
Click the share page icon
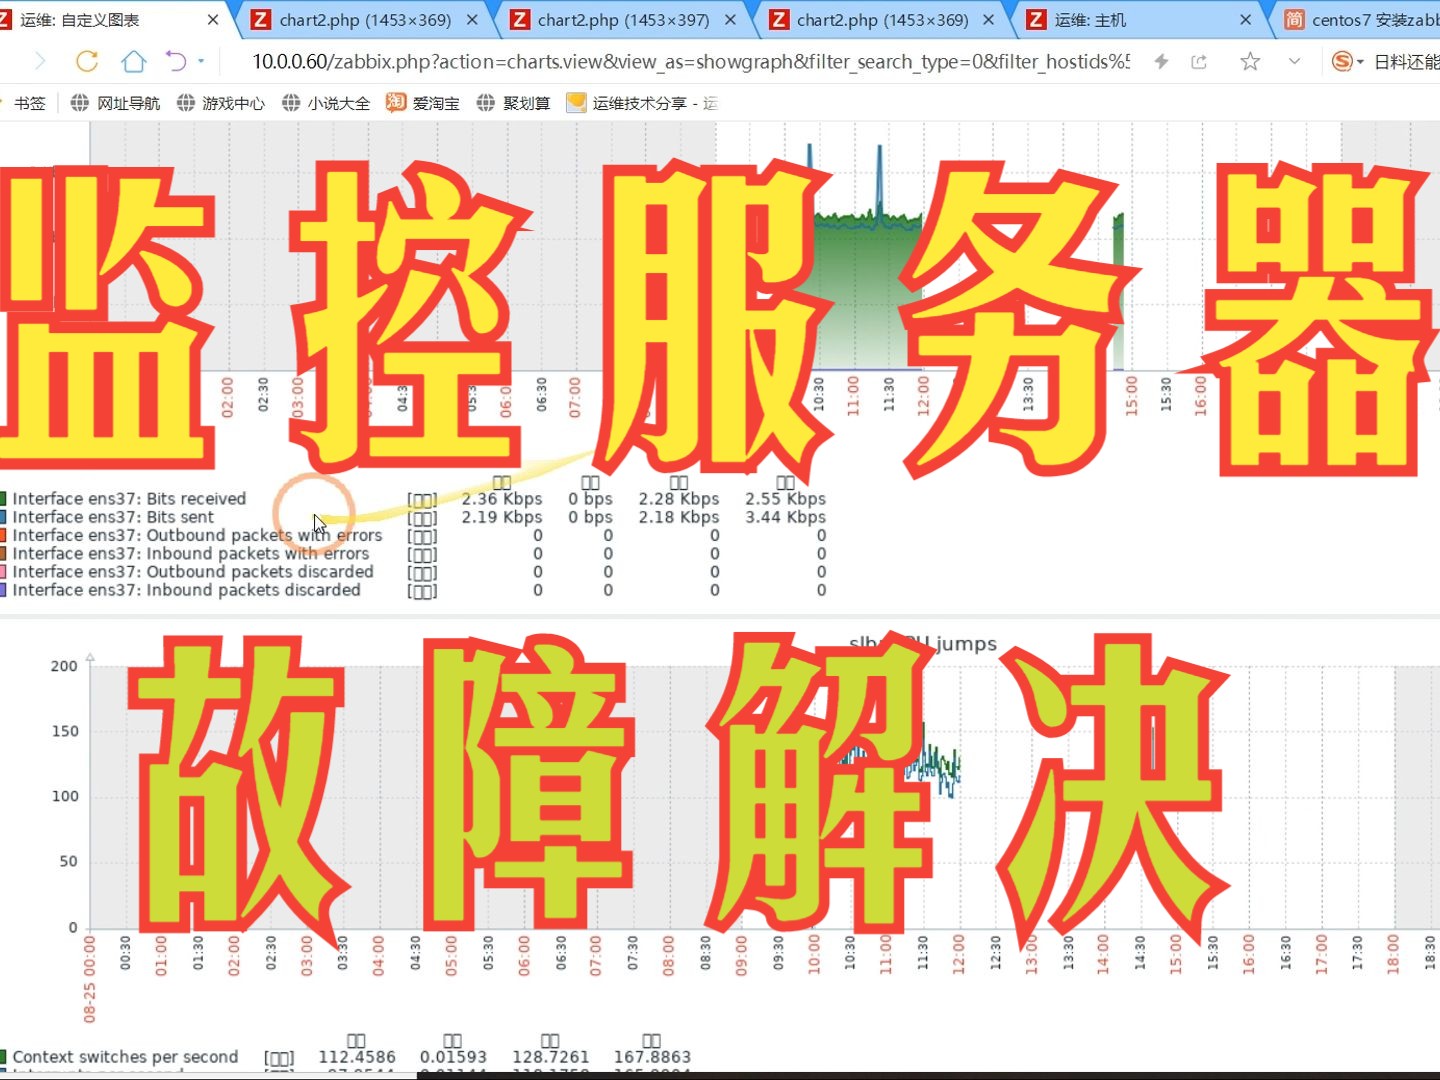[1199, 61]
